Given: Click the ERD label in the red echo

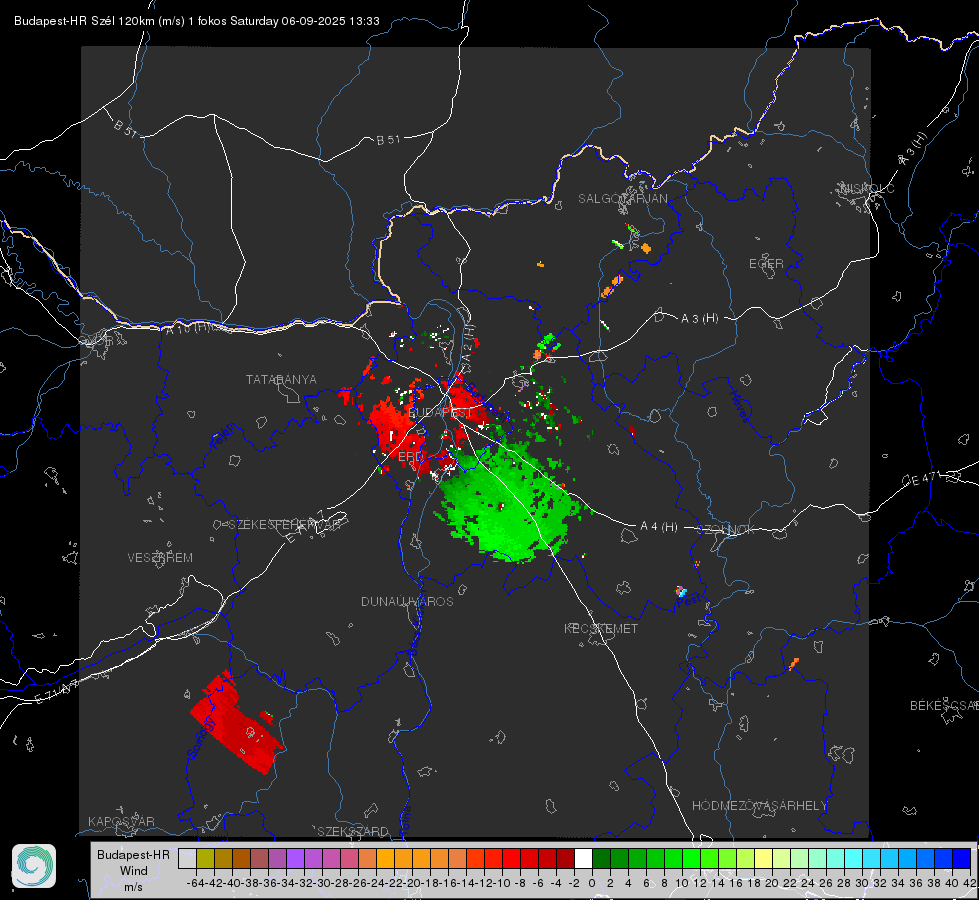Looking at the screenshot, I should (410, 457).
